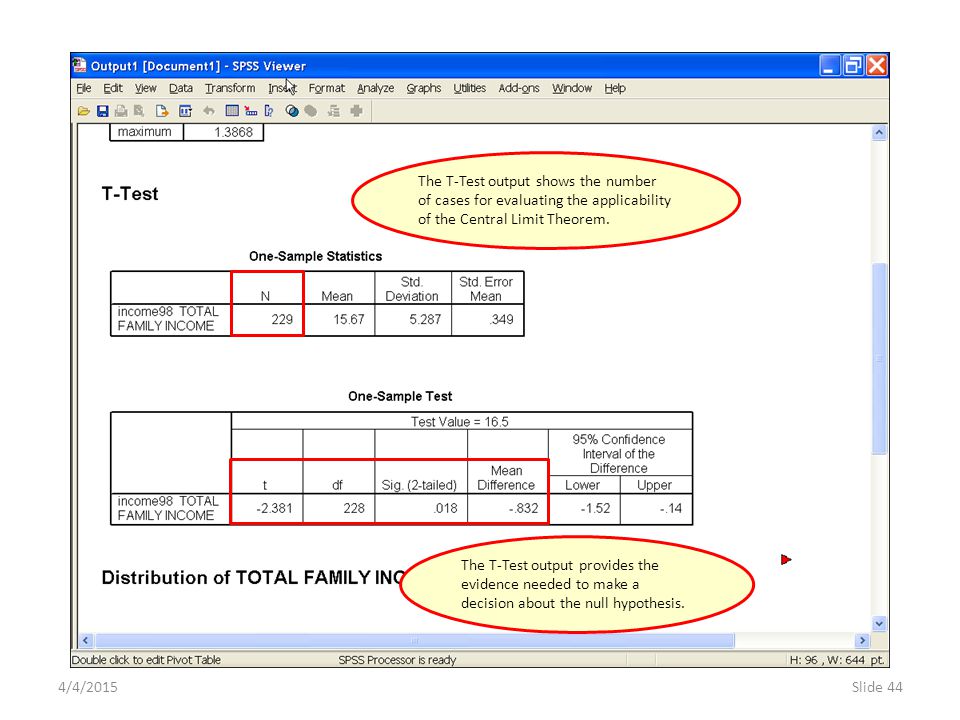Save the output with the floppy disk icon
The height and width of the screenshot is (720, 960).
(x=102, y=111)
